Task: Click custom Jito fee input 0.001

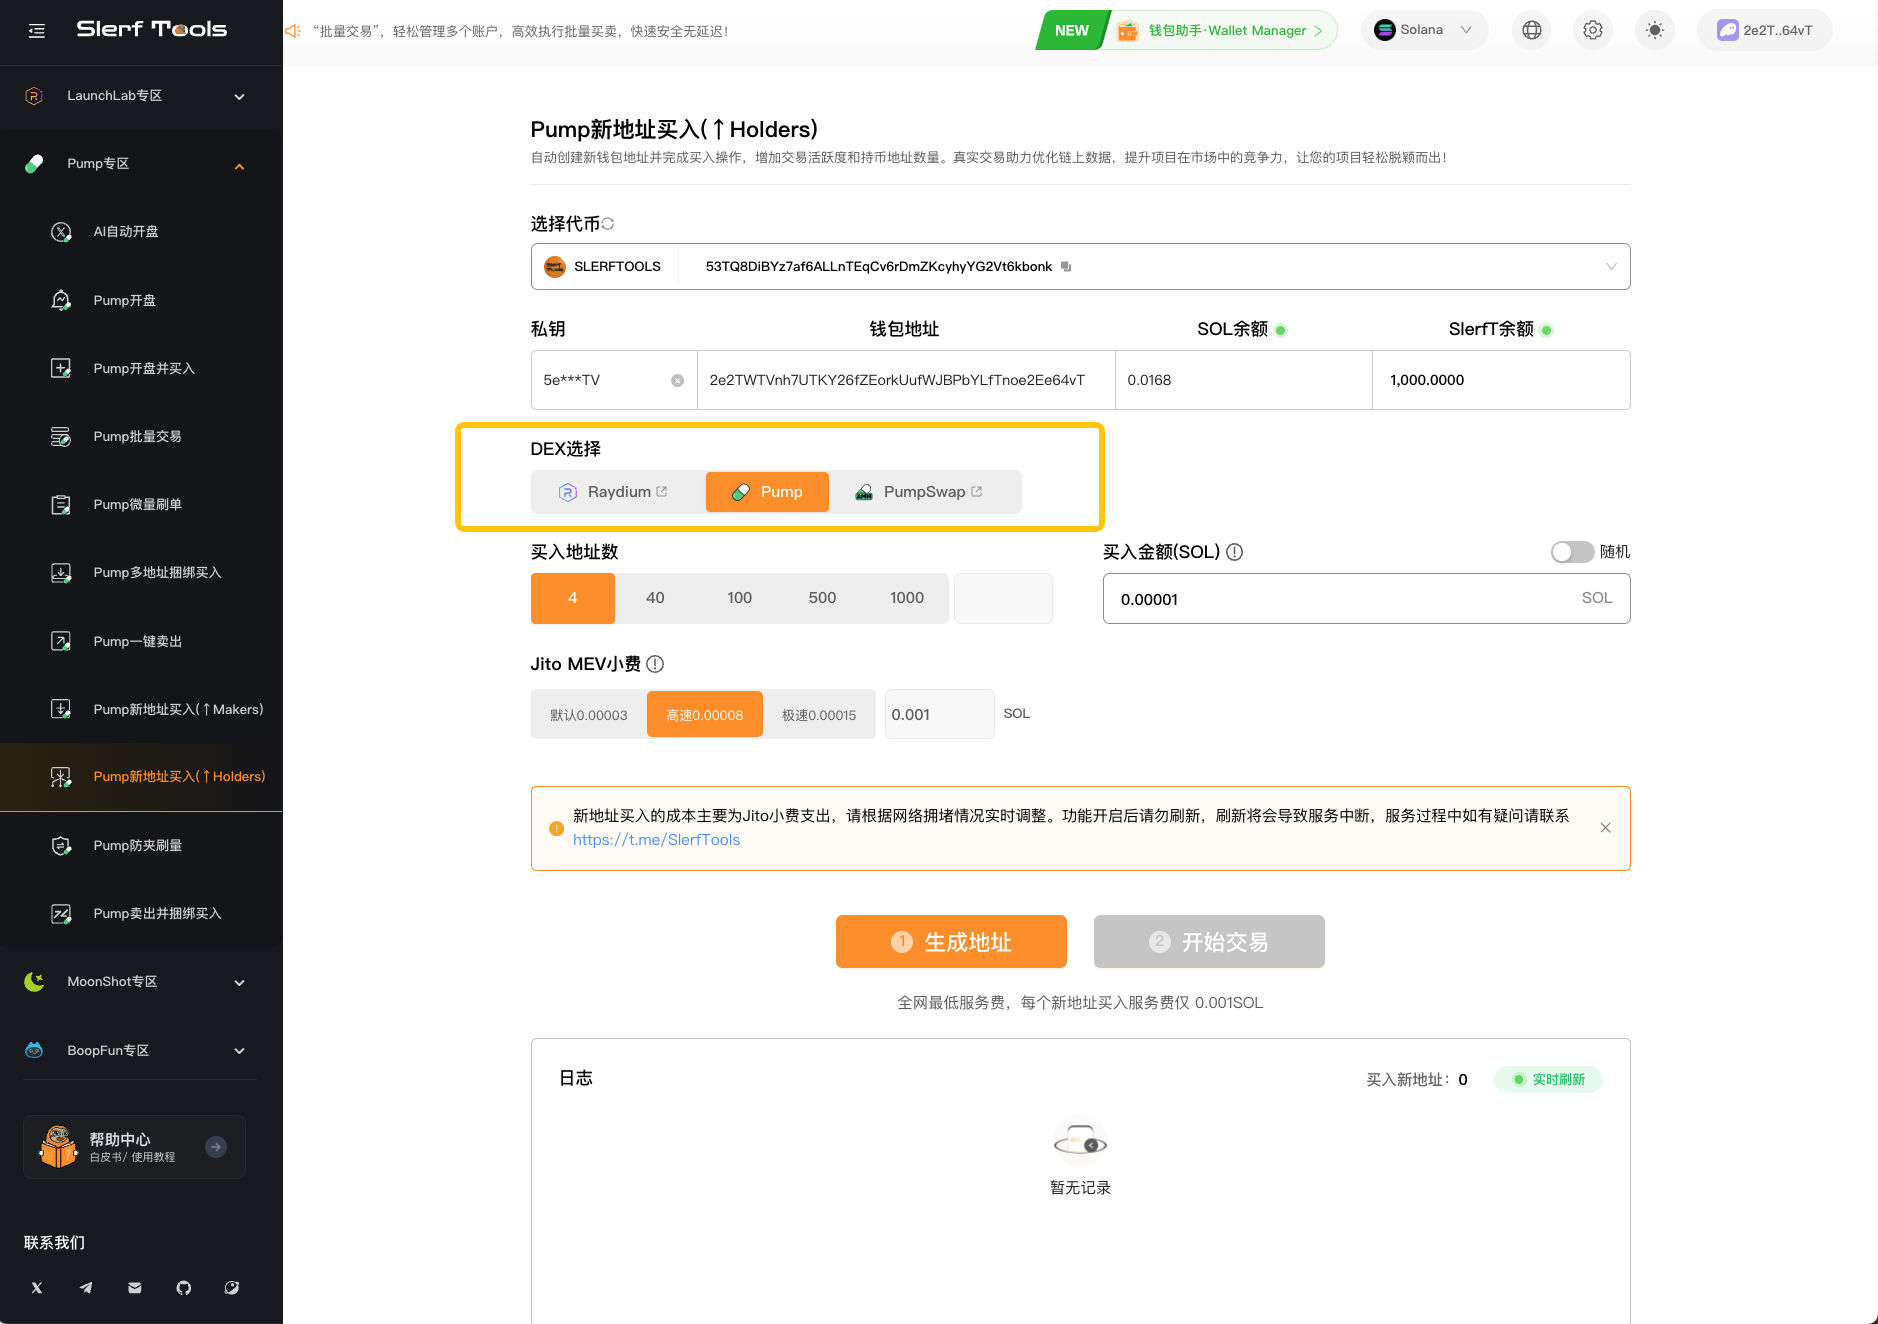Action: coord(939,714)
